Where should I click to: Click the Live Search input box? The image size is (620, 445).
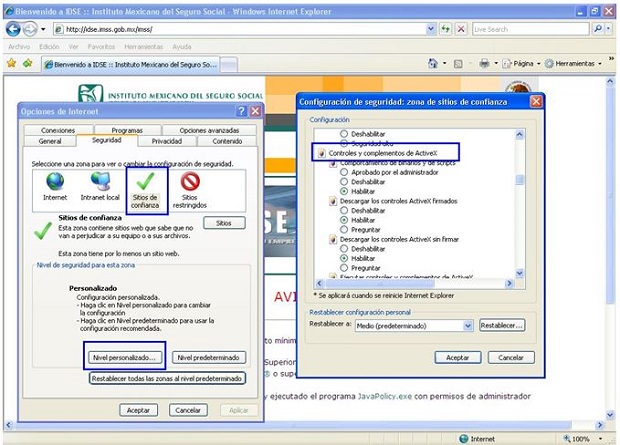point(531,29)
